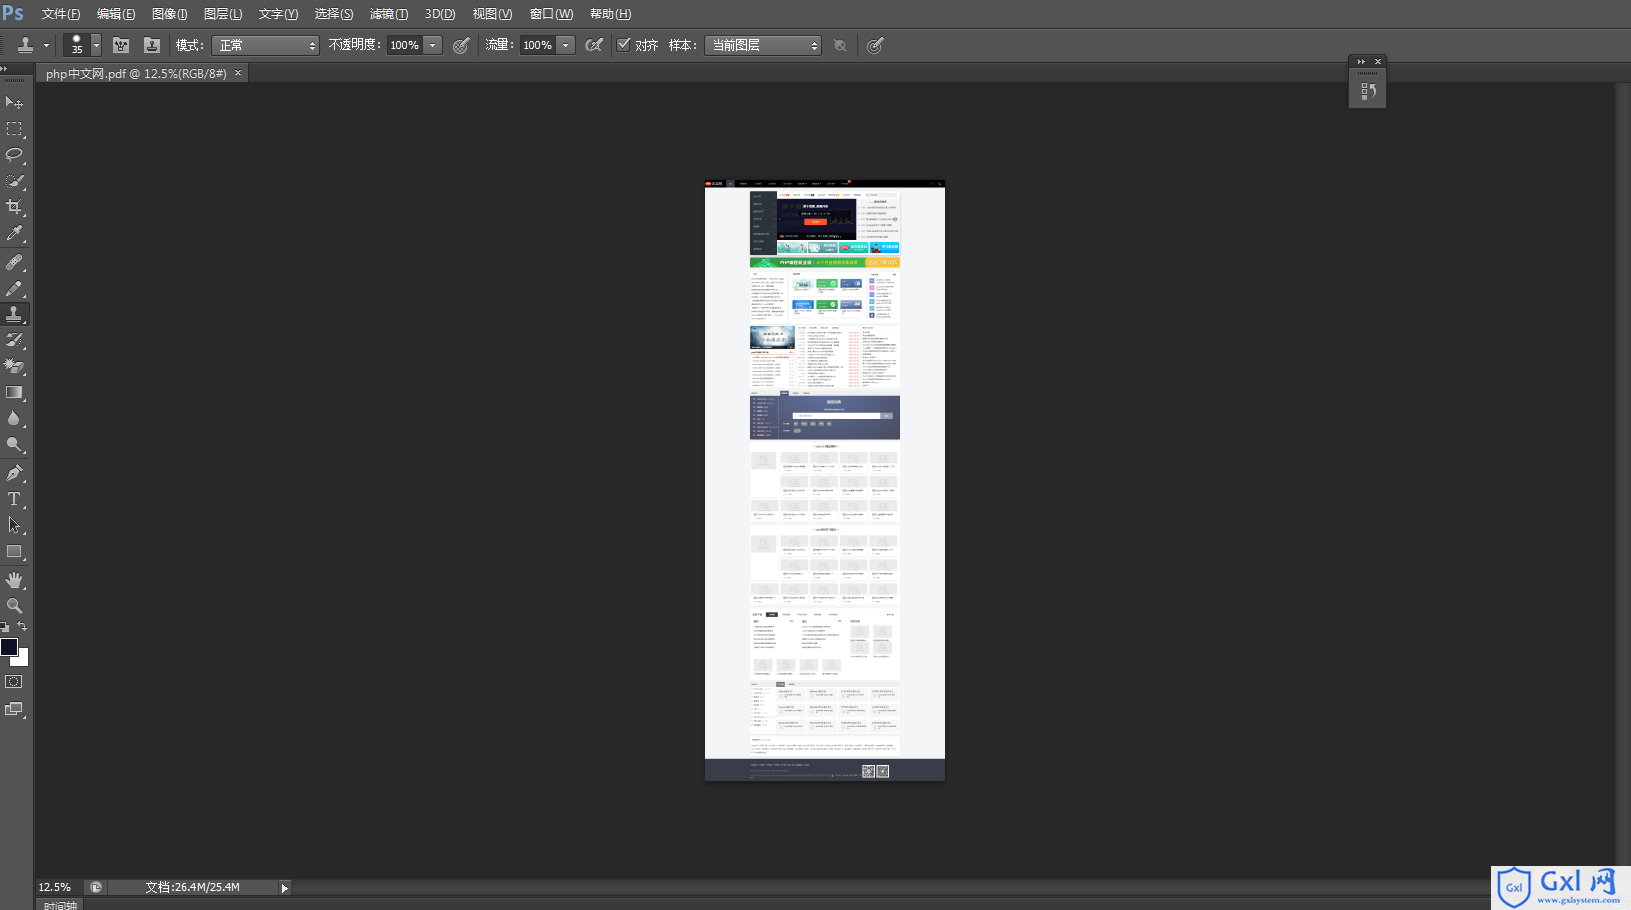Toggle pressure for brush size
Screen dimensions: 1631x910
[x=875, y=45]
